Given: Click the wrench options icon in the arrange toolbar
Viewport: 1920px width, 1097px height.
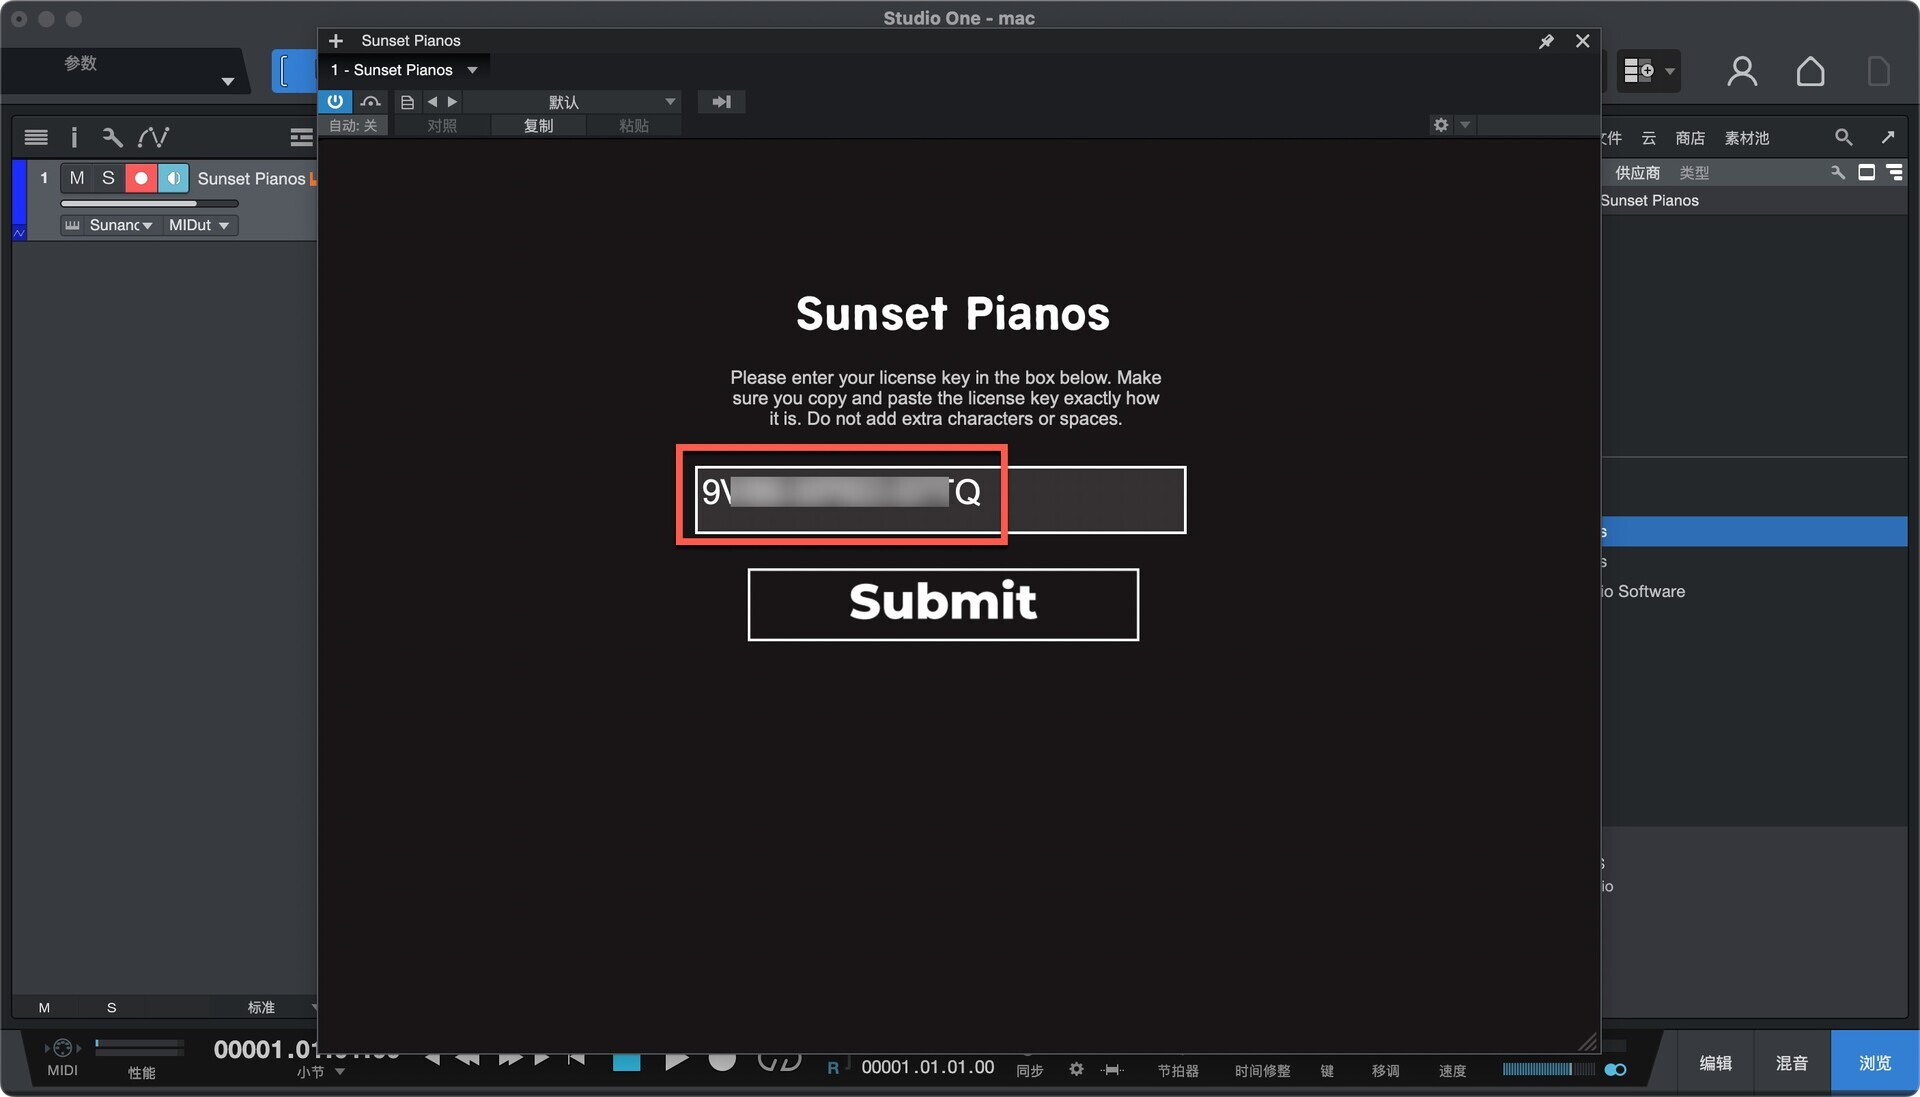Looking at the screenshot, I should (x=112, y=137).
